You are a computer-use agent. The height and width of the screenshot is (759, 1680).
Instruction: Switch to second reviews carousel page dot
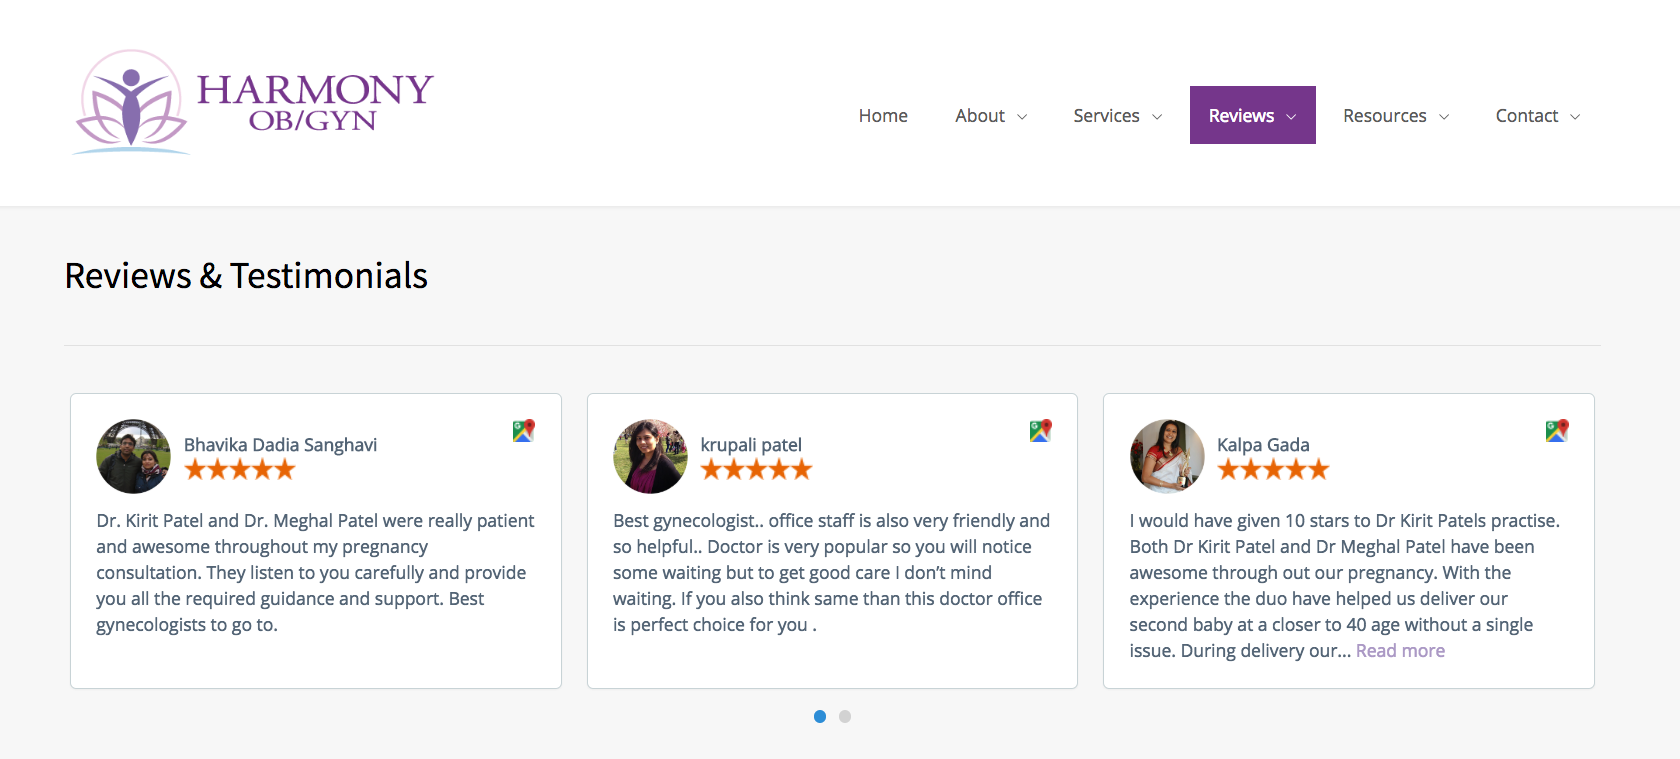pos(845,716)
